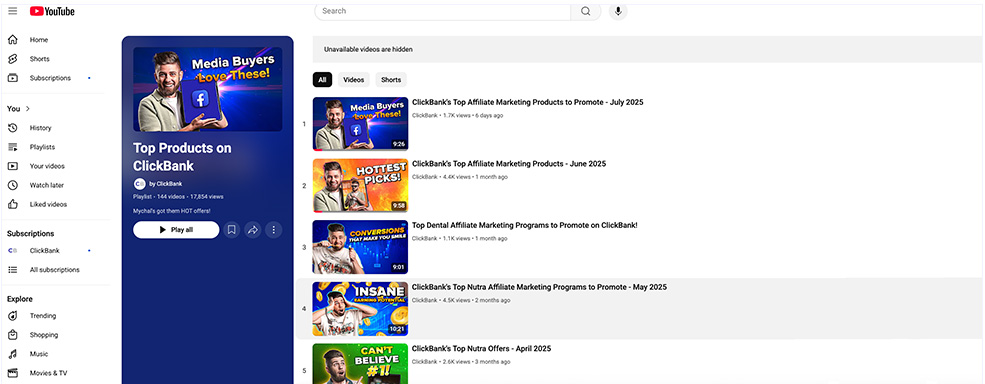This screenshot has height=384, width=985.
Task: Click the playlist cover thumbnail
Action: click(208, 89)
